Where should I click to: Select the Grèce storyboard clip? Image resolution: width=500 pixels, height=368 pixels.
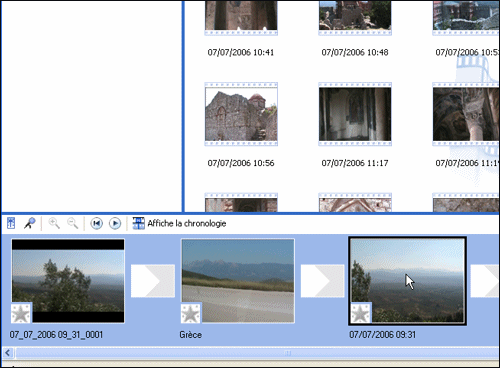click(x=238, y=281)
